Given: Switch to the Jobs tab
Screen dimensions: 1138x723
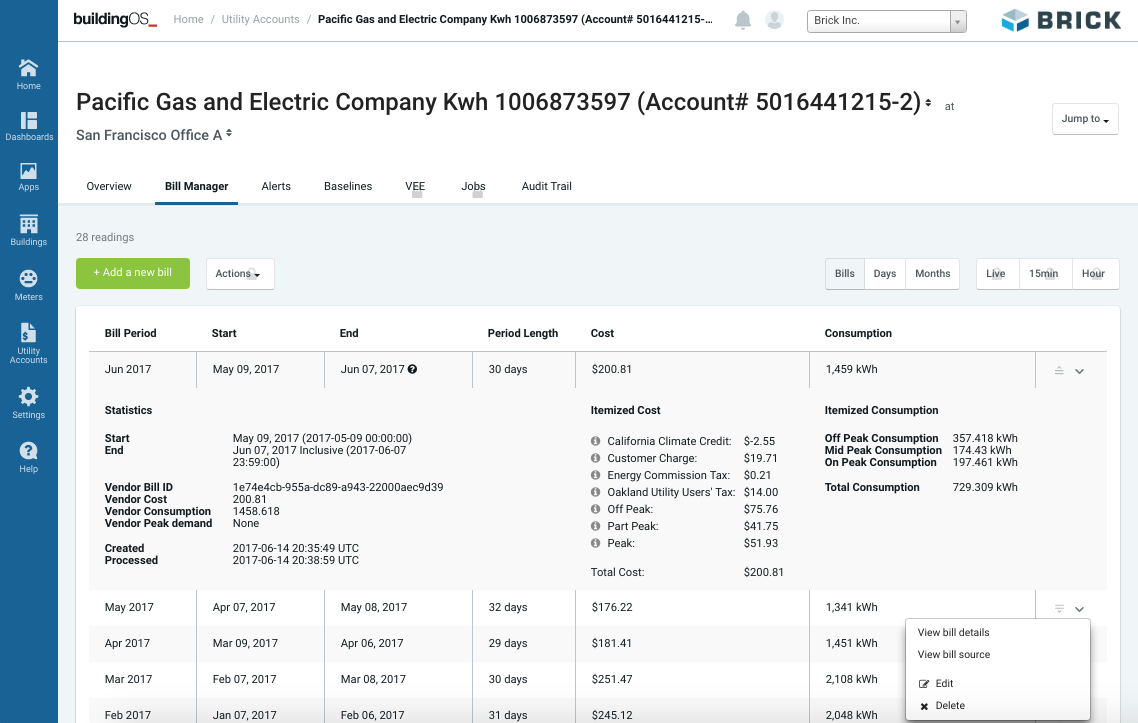Looking at the screenshot, I should tap(473, 187).
